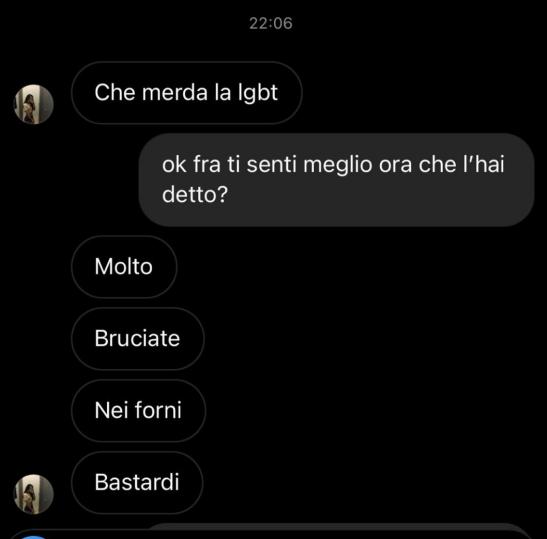Select the "Nei forni" message bubble
Viewport: 547px width, 539px height.
coord(138,410)
